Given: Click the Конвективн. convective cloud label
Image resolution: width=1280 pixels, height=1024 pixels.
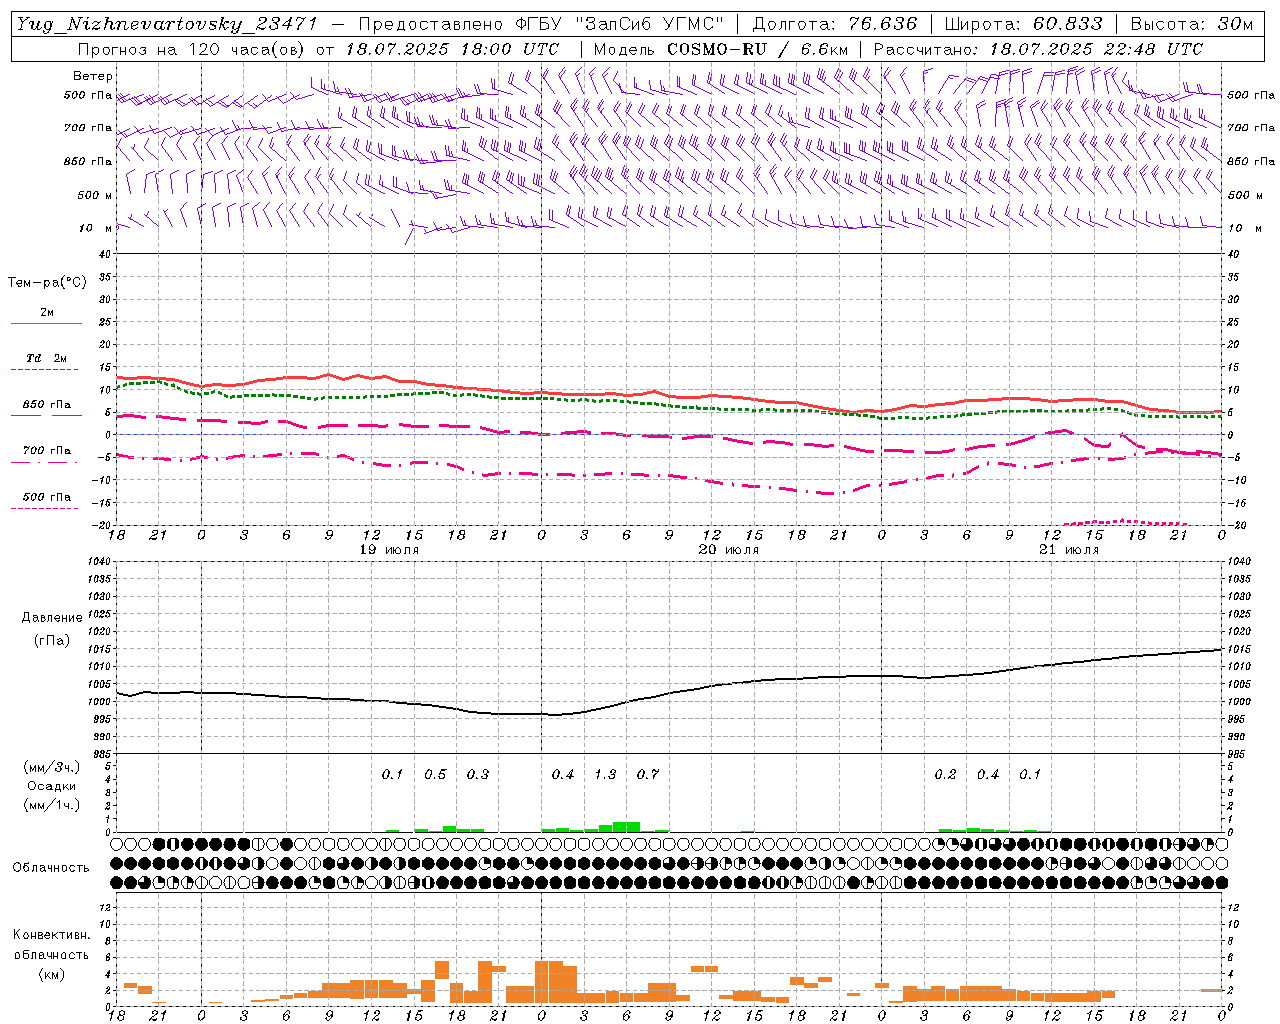Looking at the screenshot, I should coord(51,935).
